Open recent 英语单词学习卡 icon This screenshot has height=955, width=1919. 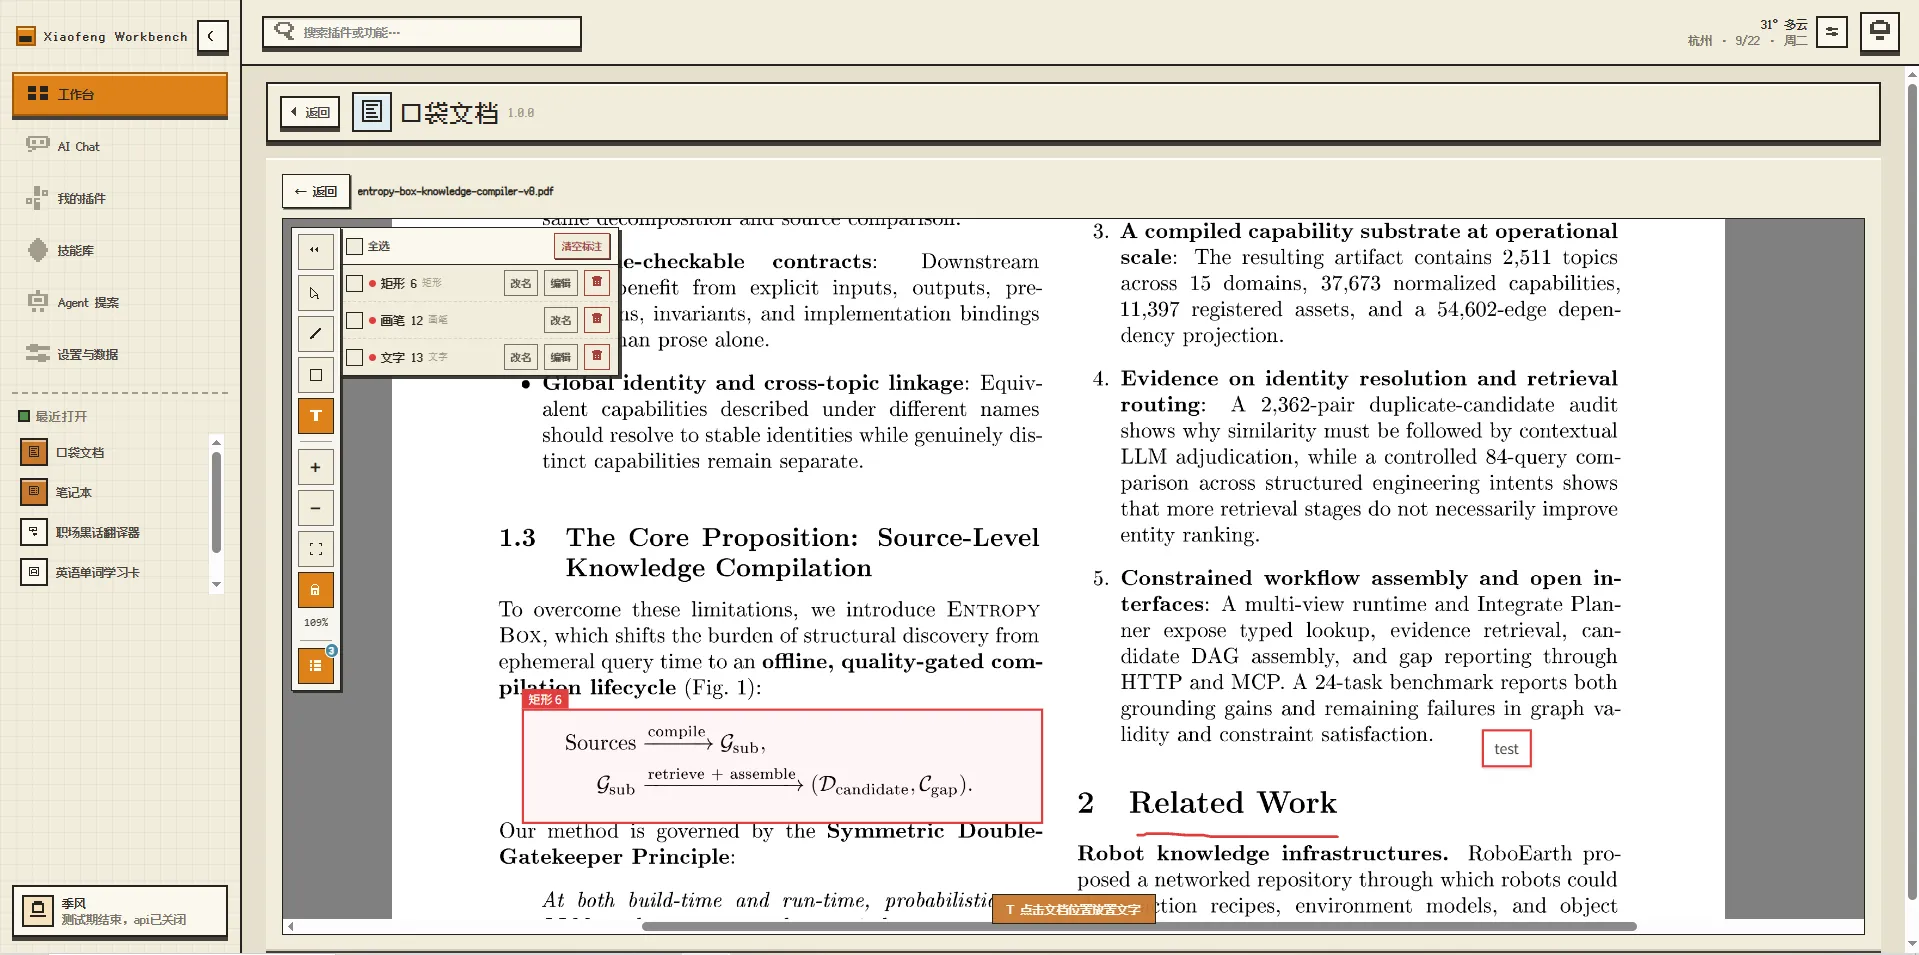[x=34, y=572]
